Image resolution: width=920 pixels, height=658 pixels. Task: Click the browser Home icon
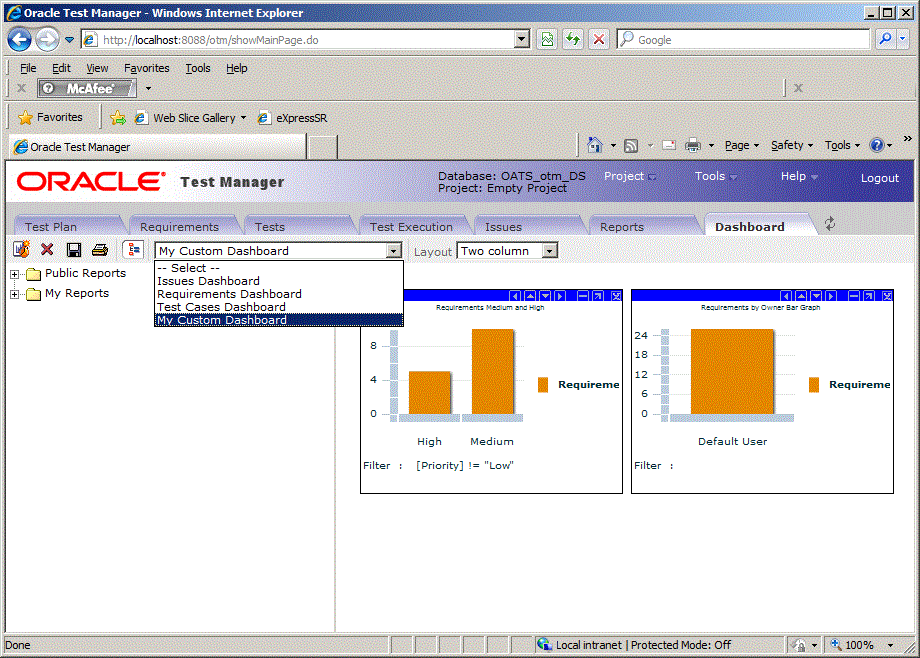tap(595, 145)
